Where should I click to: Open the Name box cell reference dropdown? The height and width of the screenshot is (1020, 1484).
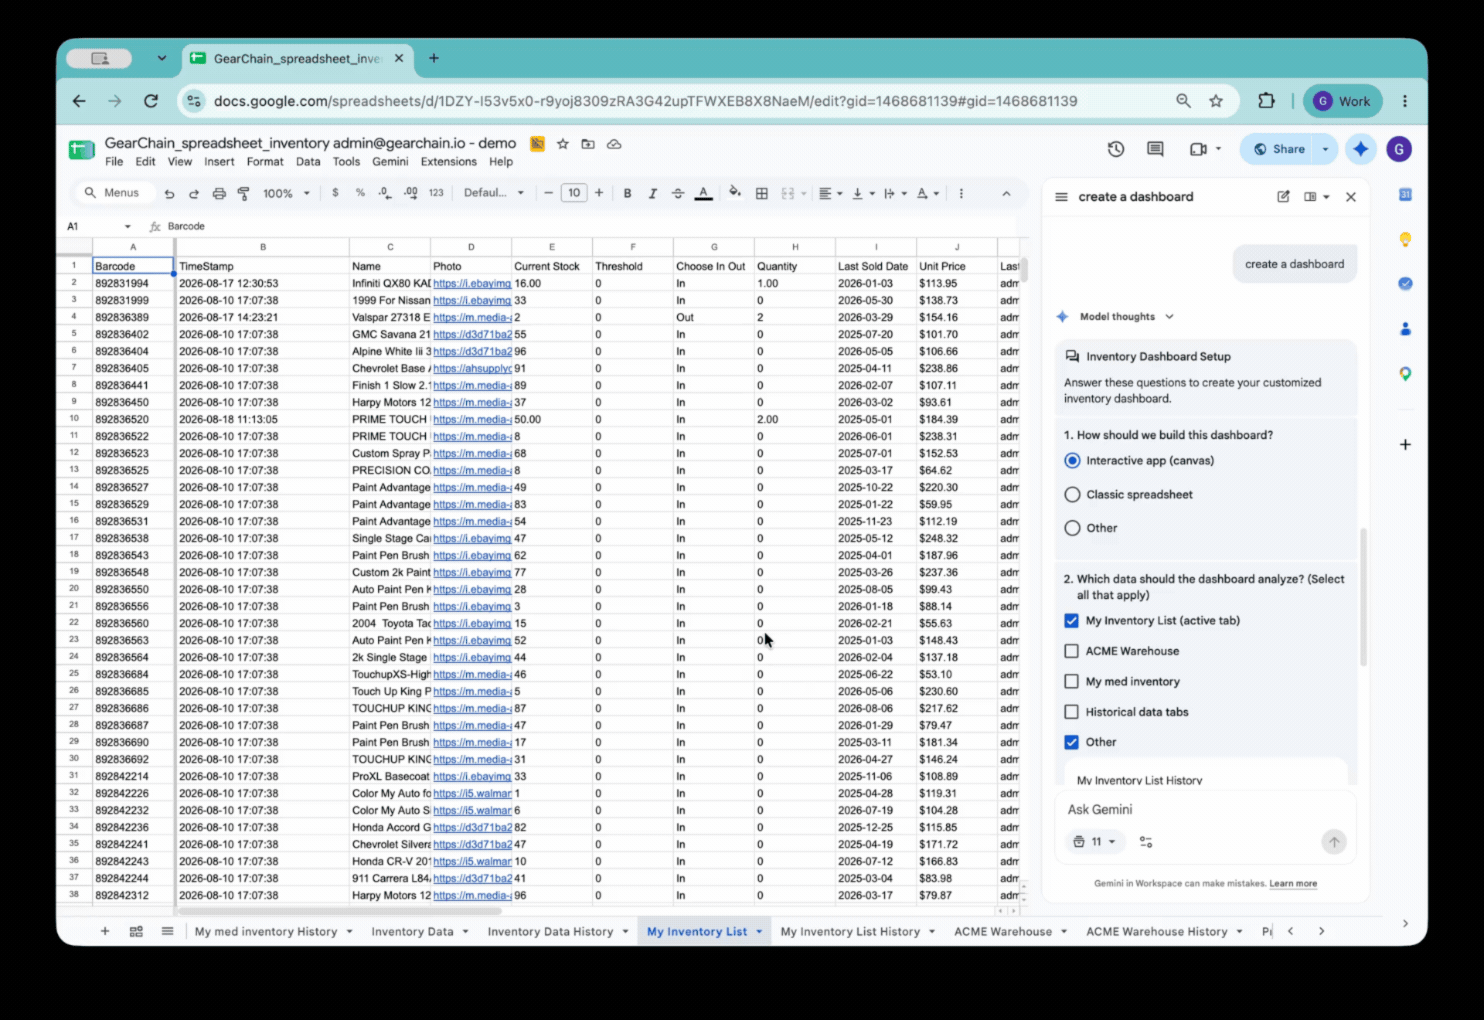coord(127,227)
